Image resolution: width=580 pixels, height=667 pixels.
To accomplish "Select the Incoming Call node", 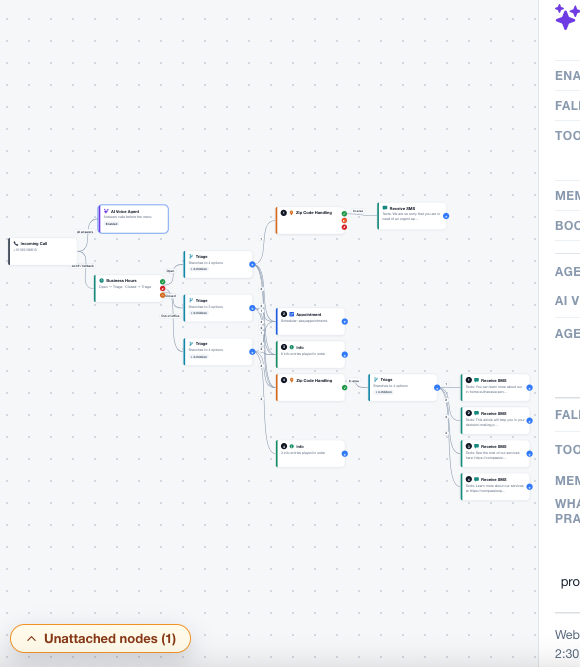I will point(43,251).
